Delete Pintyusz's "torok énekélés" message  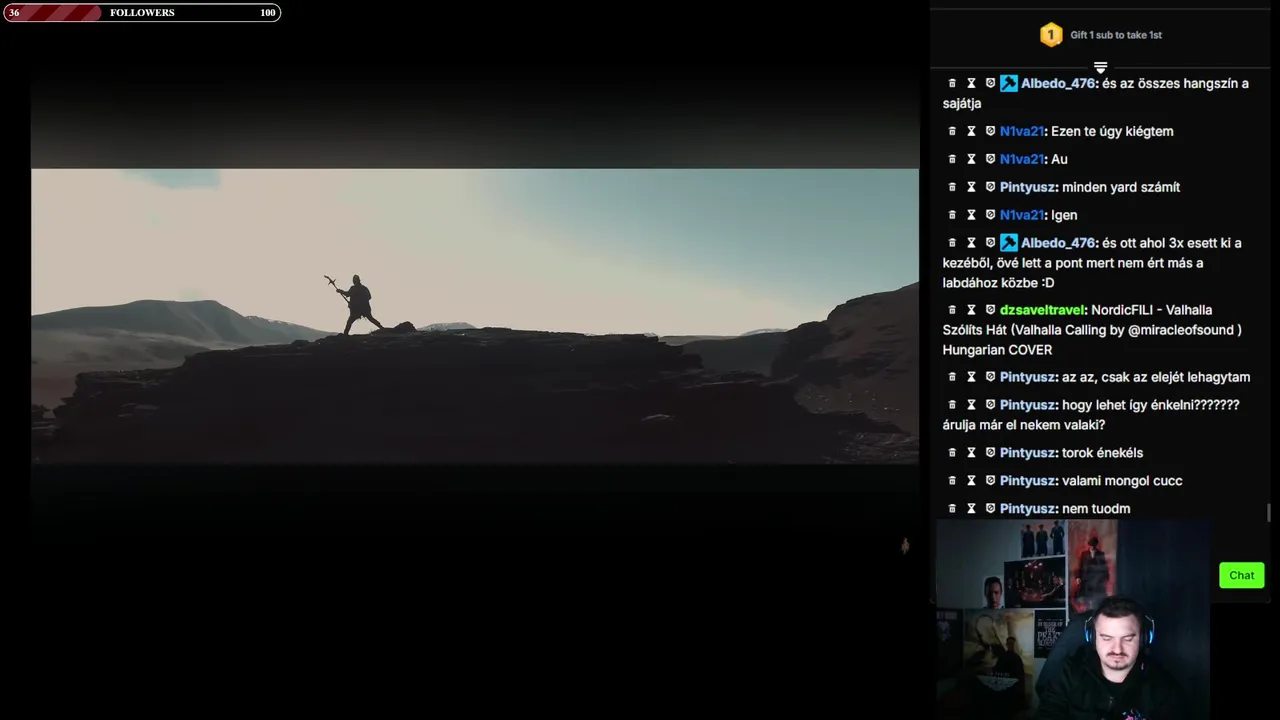pos(952,453)
